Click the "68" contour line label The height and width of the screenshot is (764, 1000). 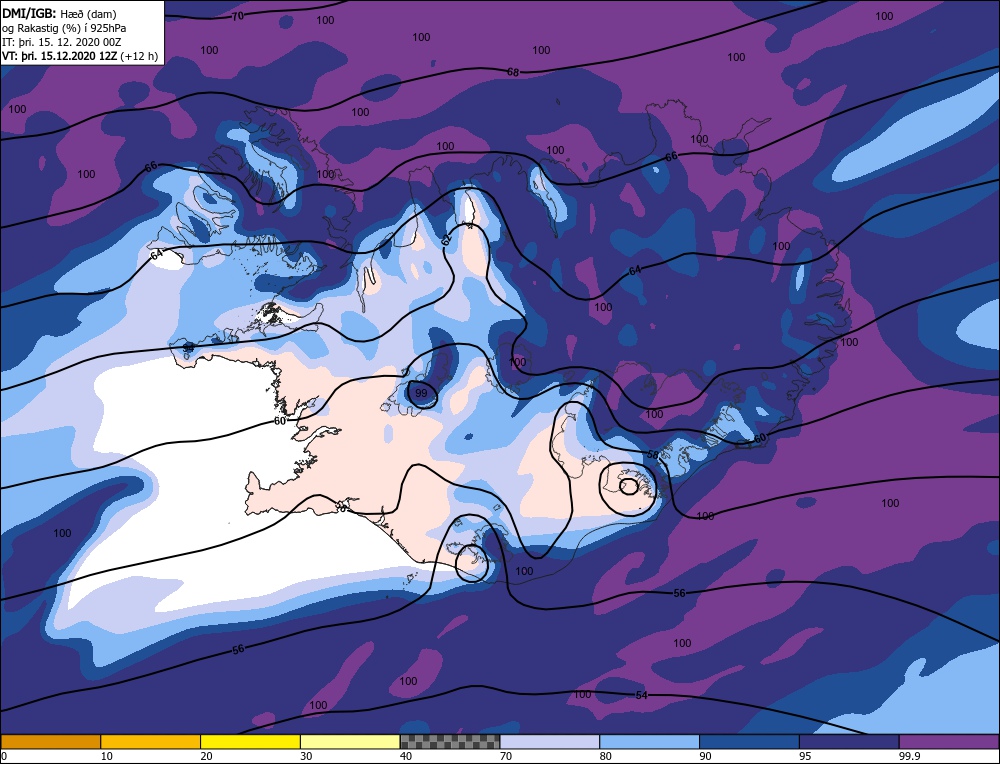(x=513, y=72)
